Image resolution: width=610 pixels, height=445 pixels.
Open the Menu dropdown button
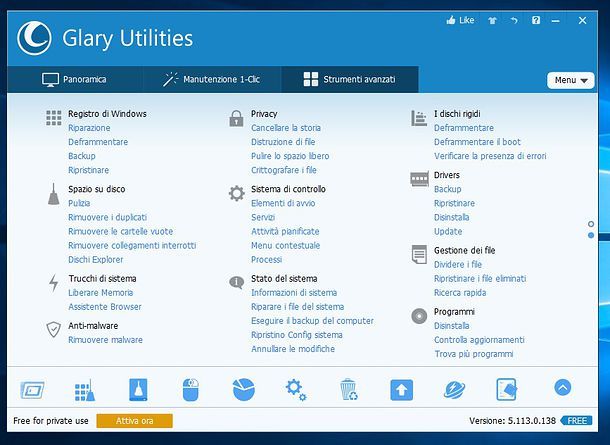point(571,81)
